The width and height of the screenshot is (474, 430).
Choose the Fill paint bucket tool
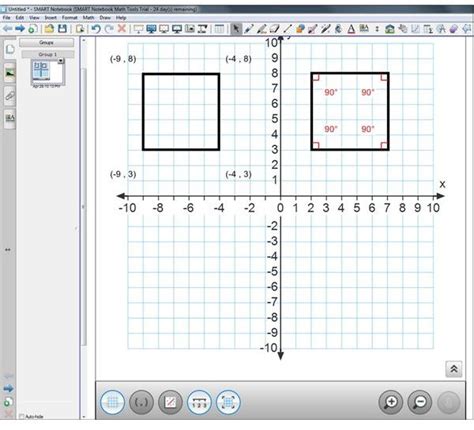[338, 29]
